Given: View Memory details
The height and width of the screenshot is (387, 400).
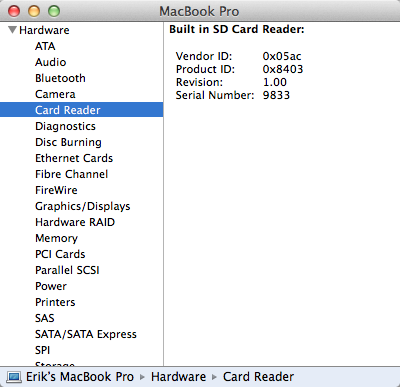Looking at the screenshot, I should click(56, 238).
